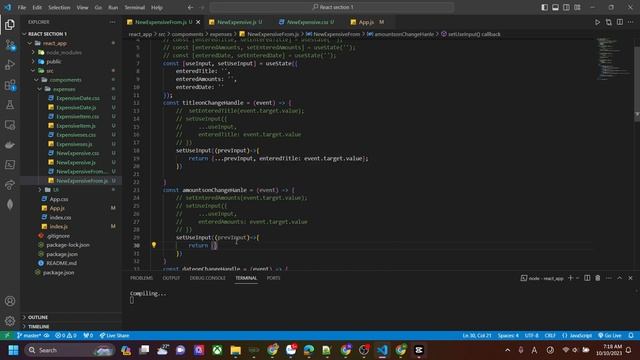This screenshot has width=640, height=360.
Task: Open index.css file in explorer
Action: click(x=60, y=218)
